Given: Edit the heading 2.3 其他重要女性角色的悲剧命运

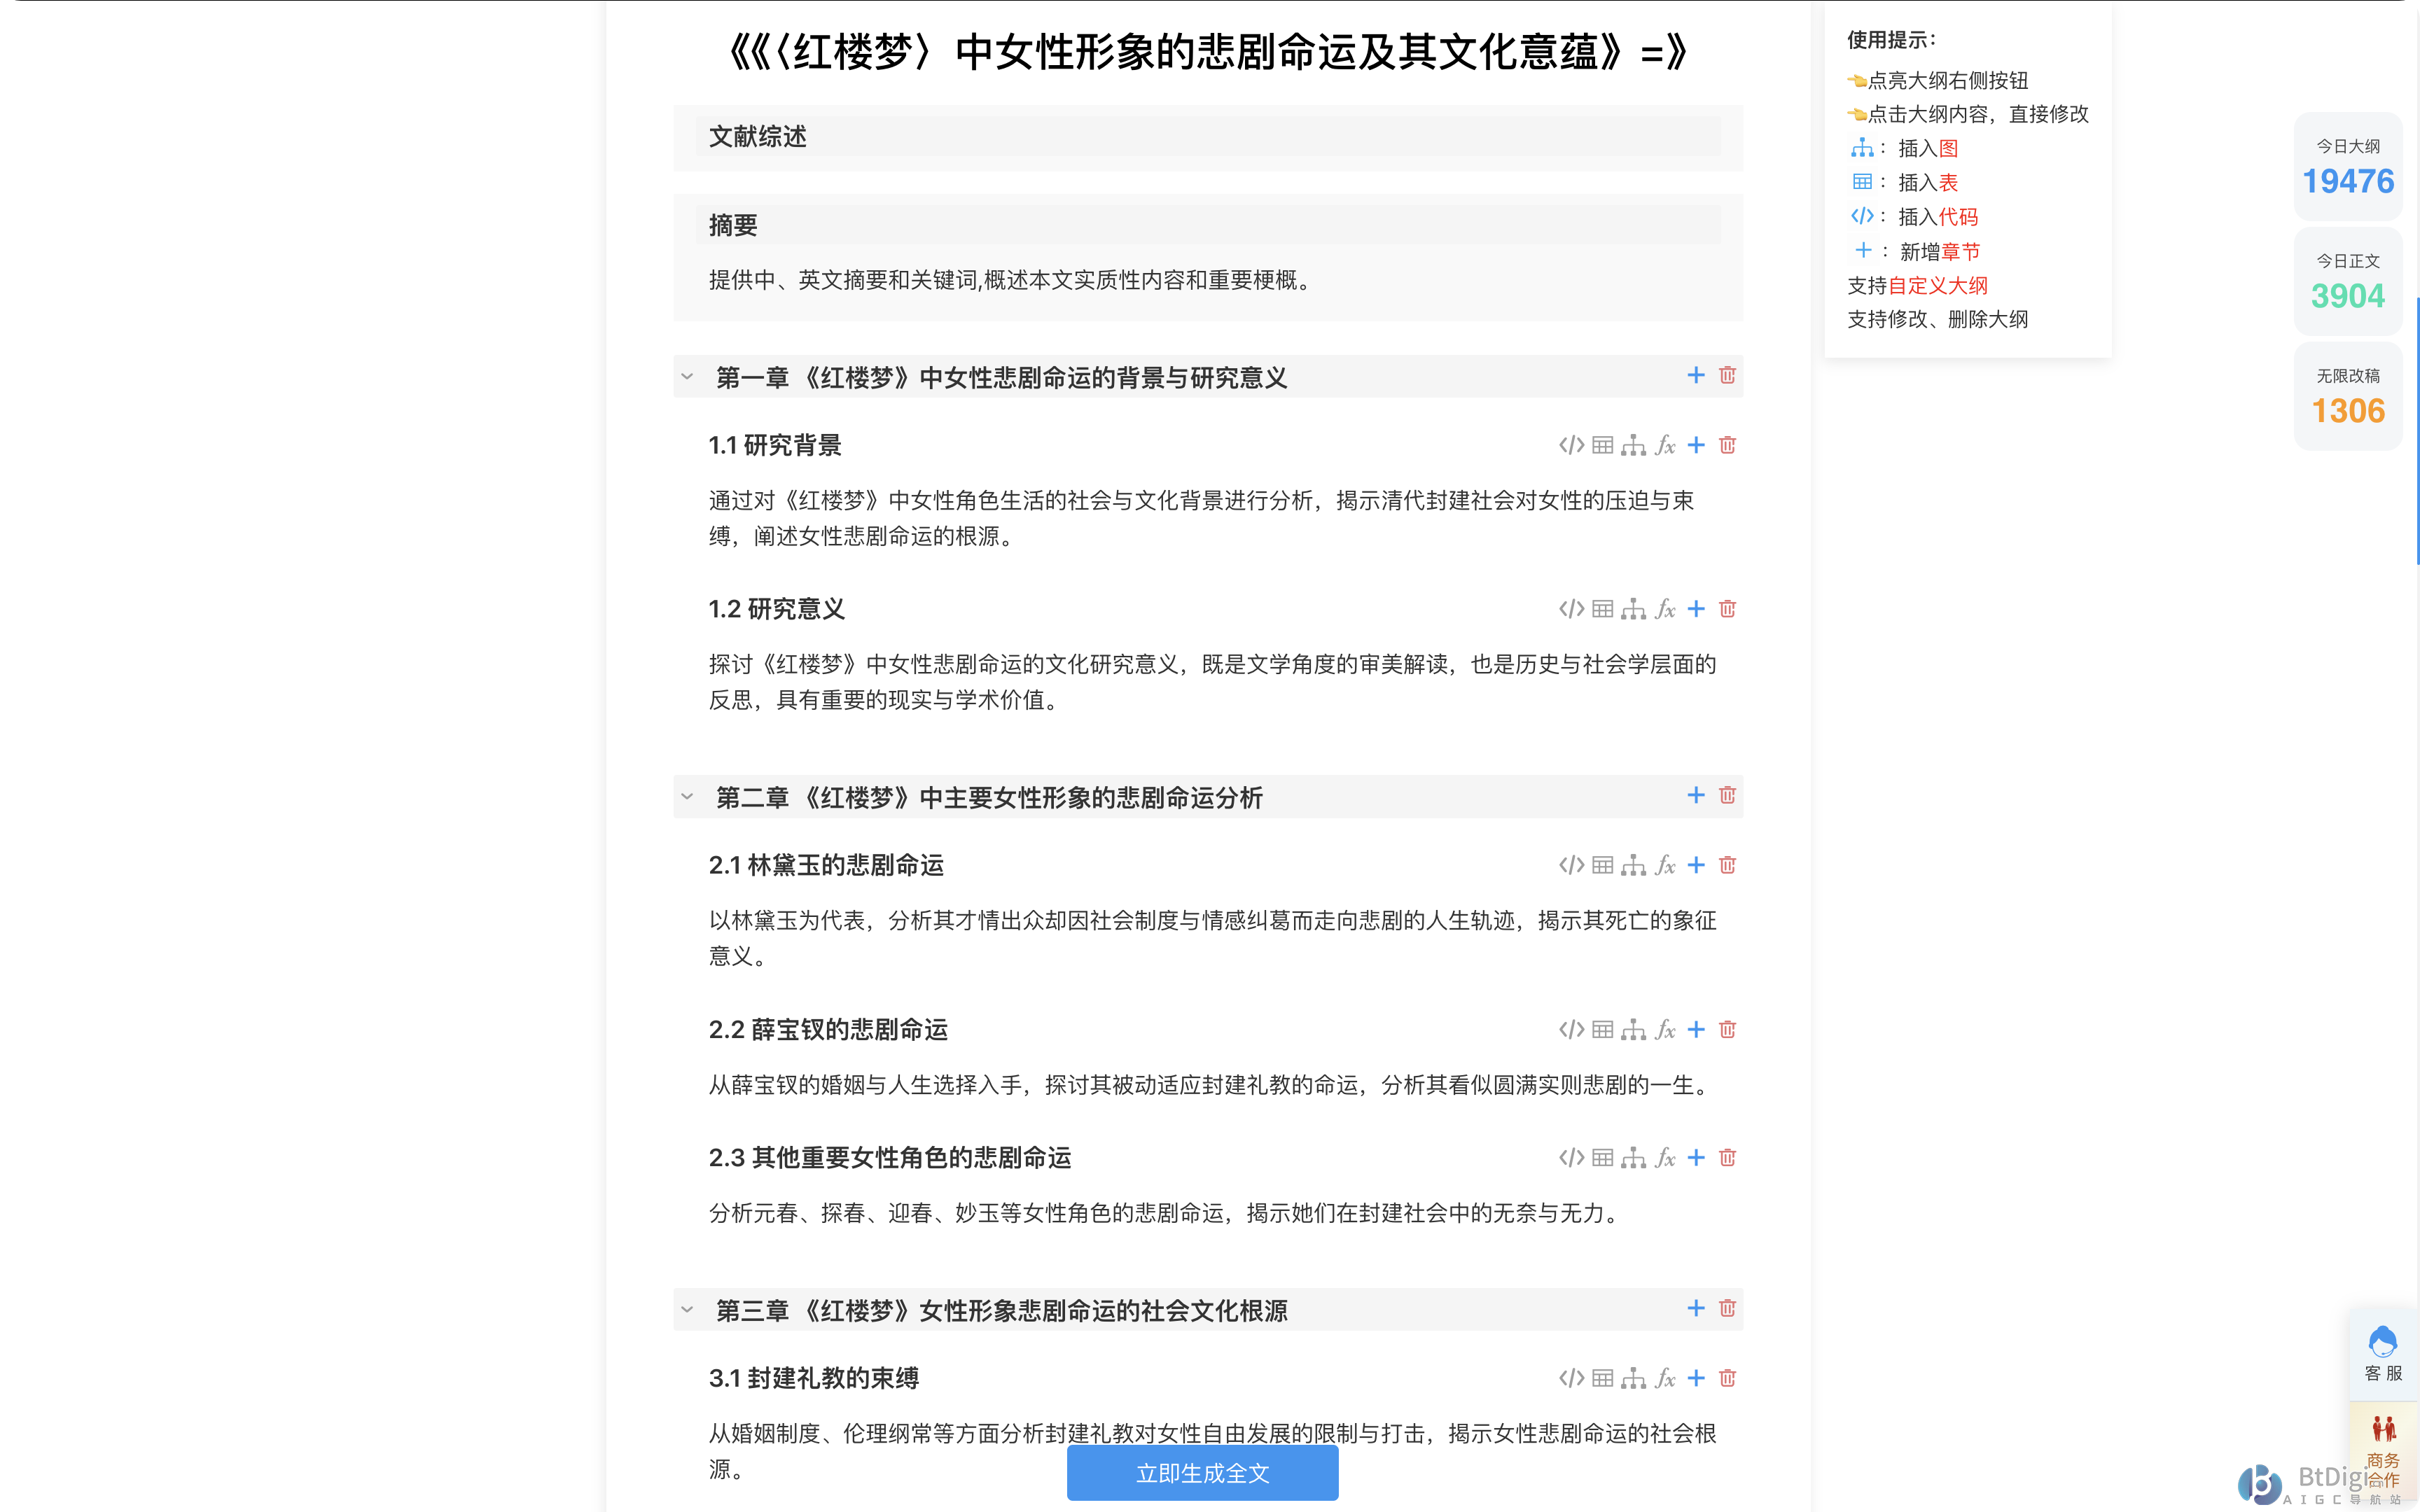Looking at the screenshot, I should tap(890, 1157).
